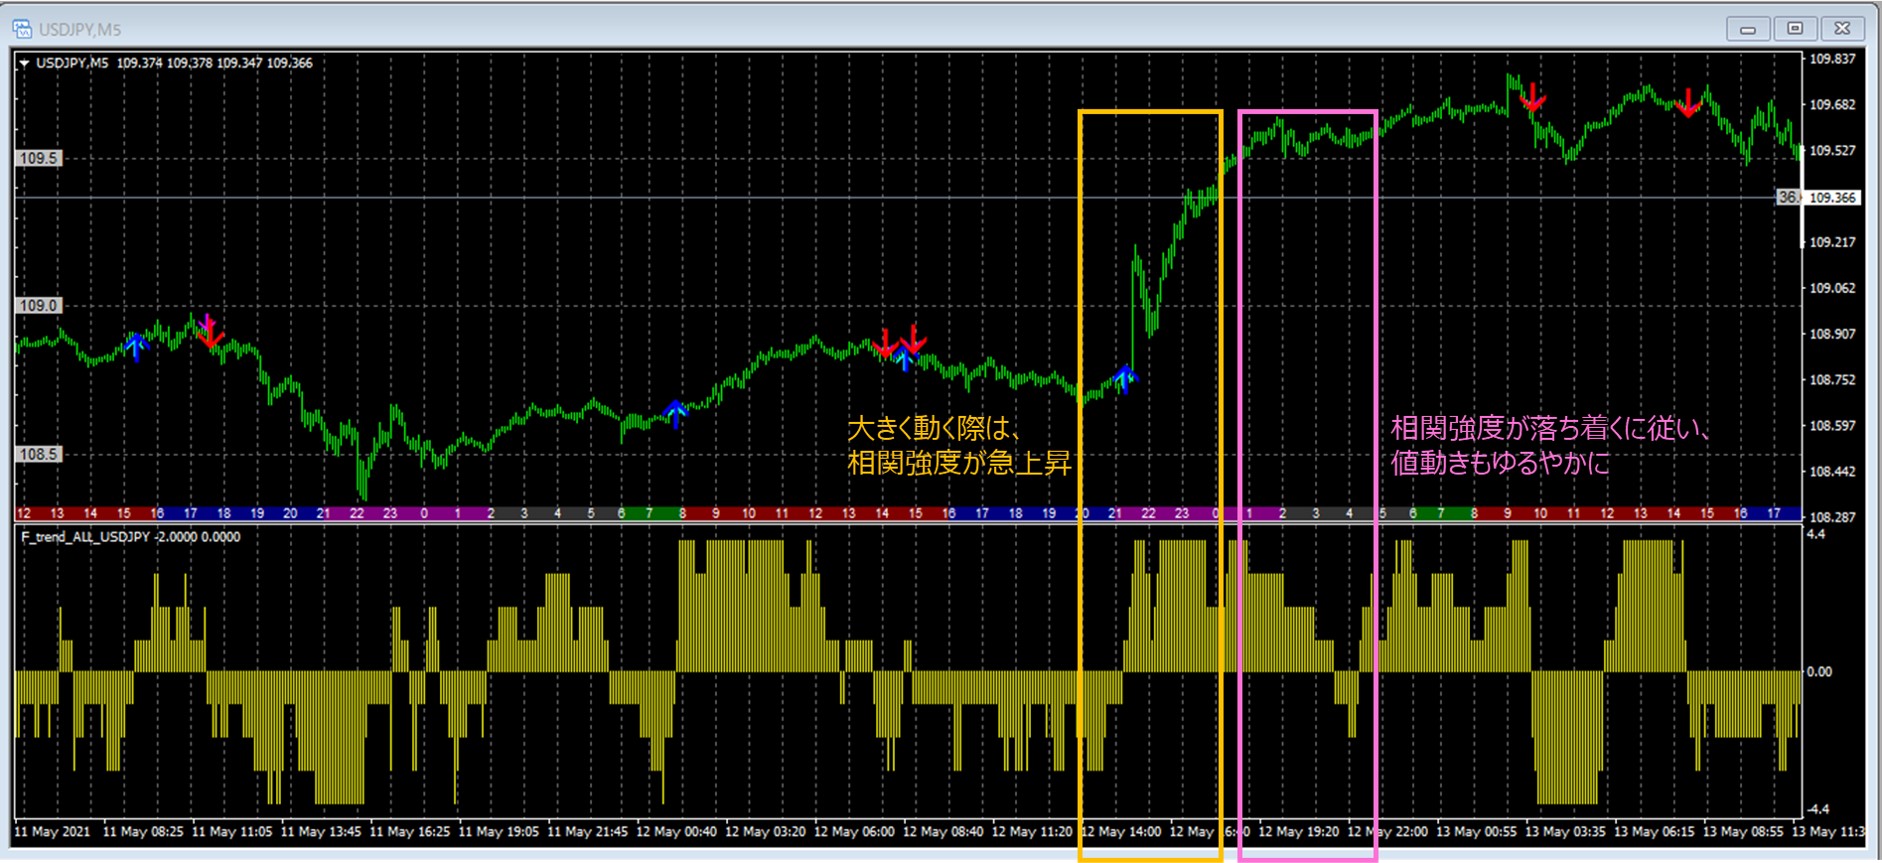Click the 109.062 value on the price scale

click(1832, 288)
